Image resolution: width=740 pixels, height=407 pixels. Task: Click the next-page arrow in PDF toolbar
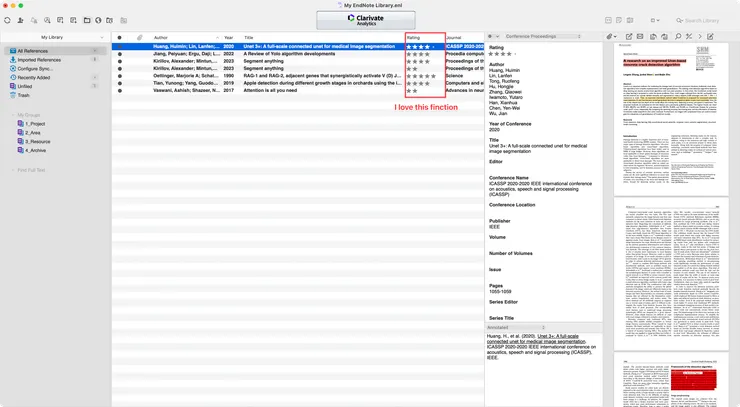pos(699,36)
